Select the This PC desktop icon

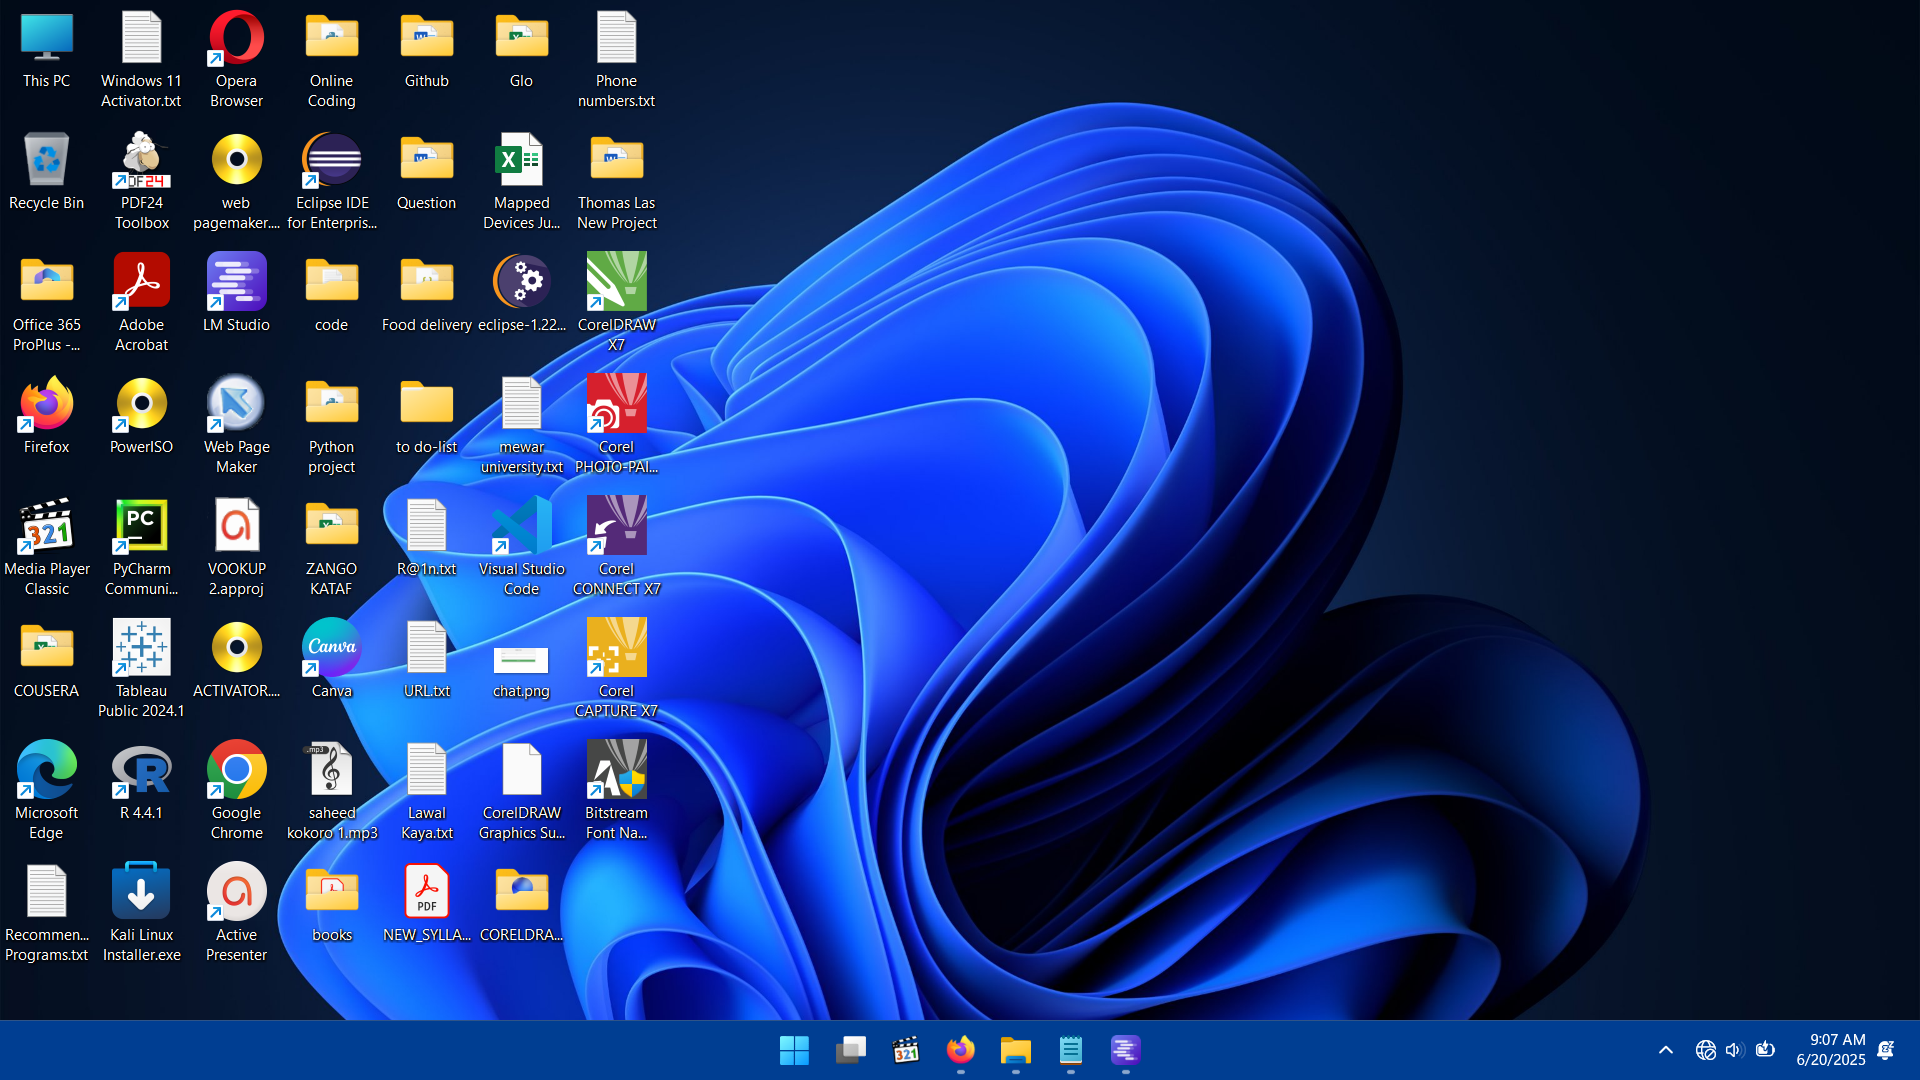[x=47, y=50]
